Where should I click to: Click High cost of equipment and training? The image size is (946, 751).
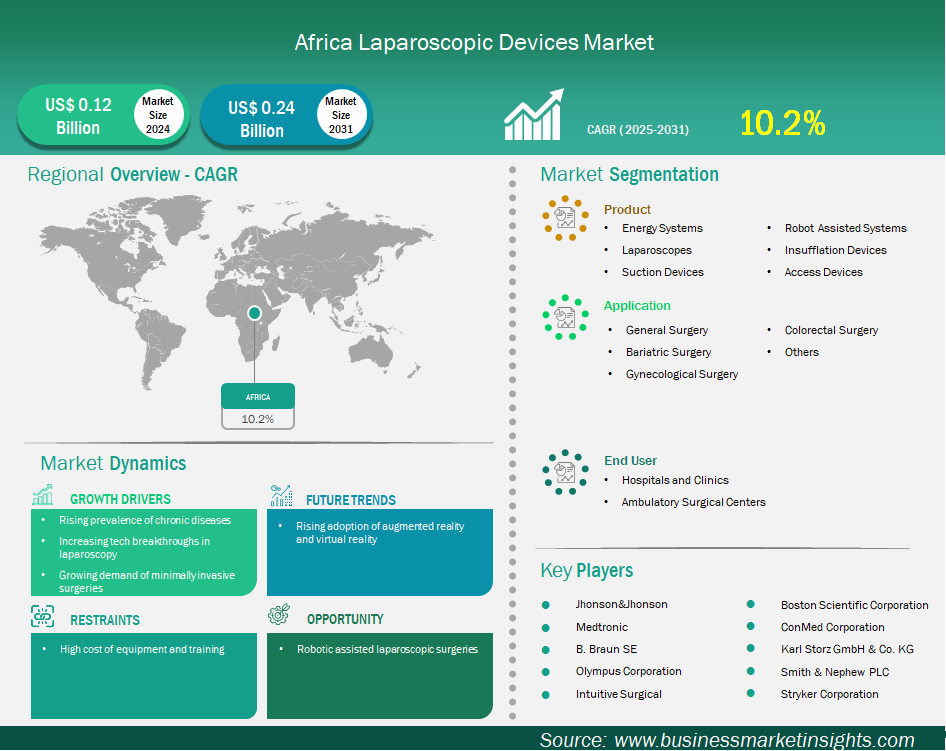[x=142, y=649]
